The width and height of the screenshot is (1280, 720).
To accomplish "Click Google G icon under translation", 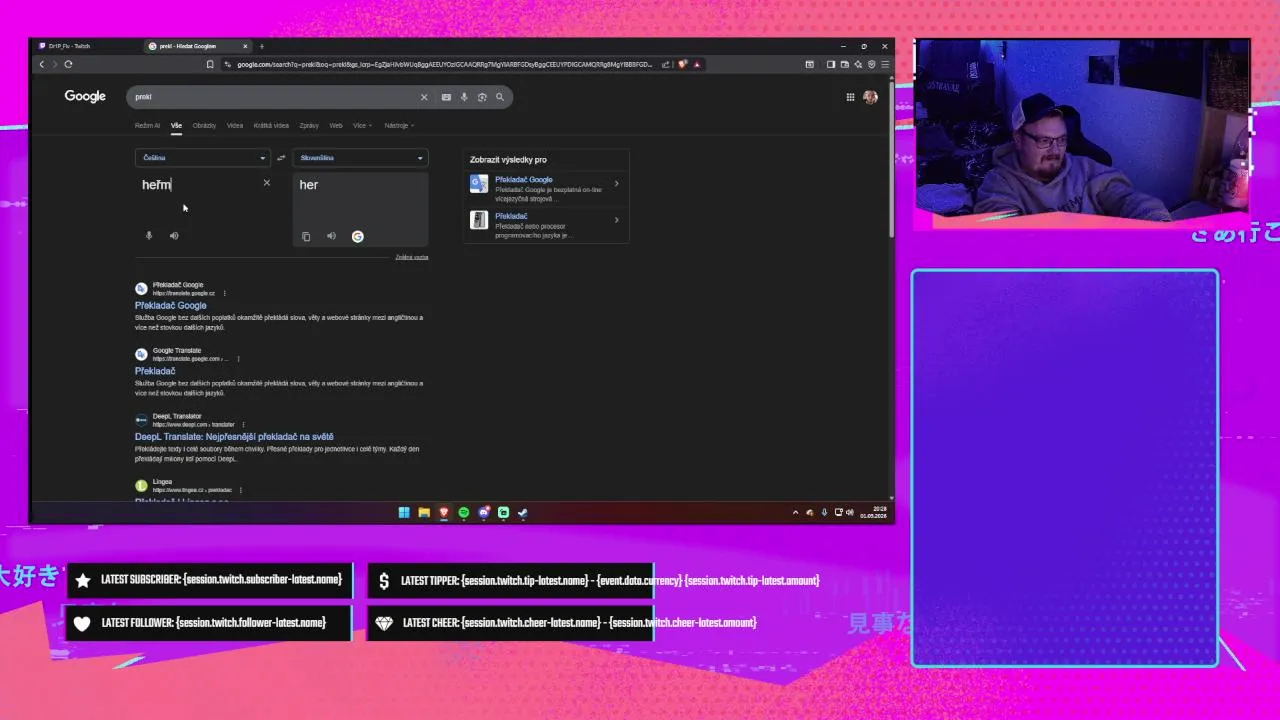I will [357, 237].
